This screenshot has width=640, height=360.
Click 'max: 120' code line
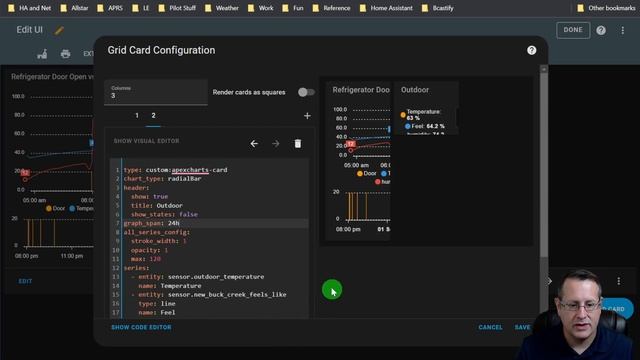pyautogui.click(x=146, y=259)
